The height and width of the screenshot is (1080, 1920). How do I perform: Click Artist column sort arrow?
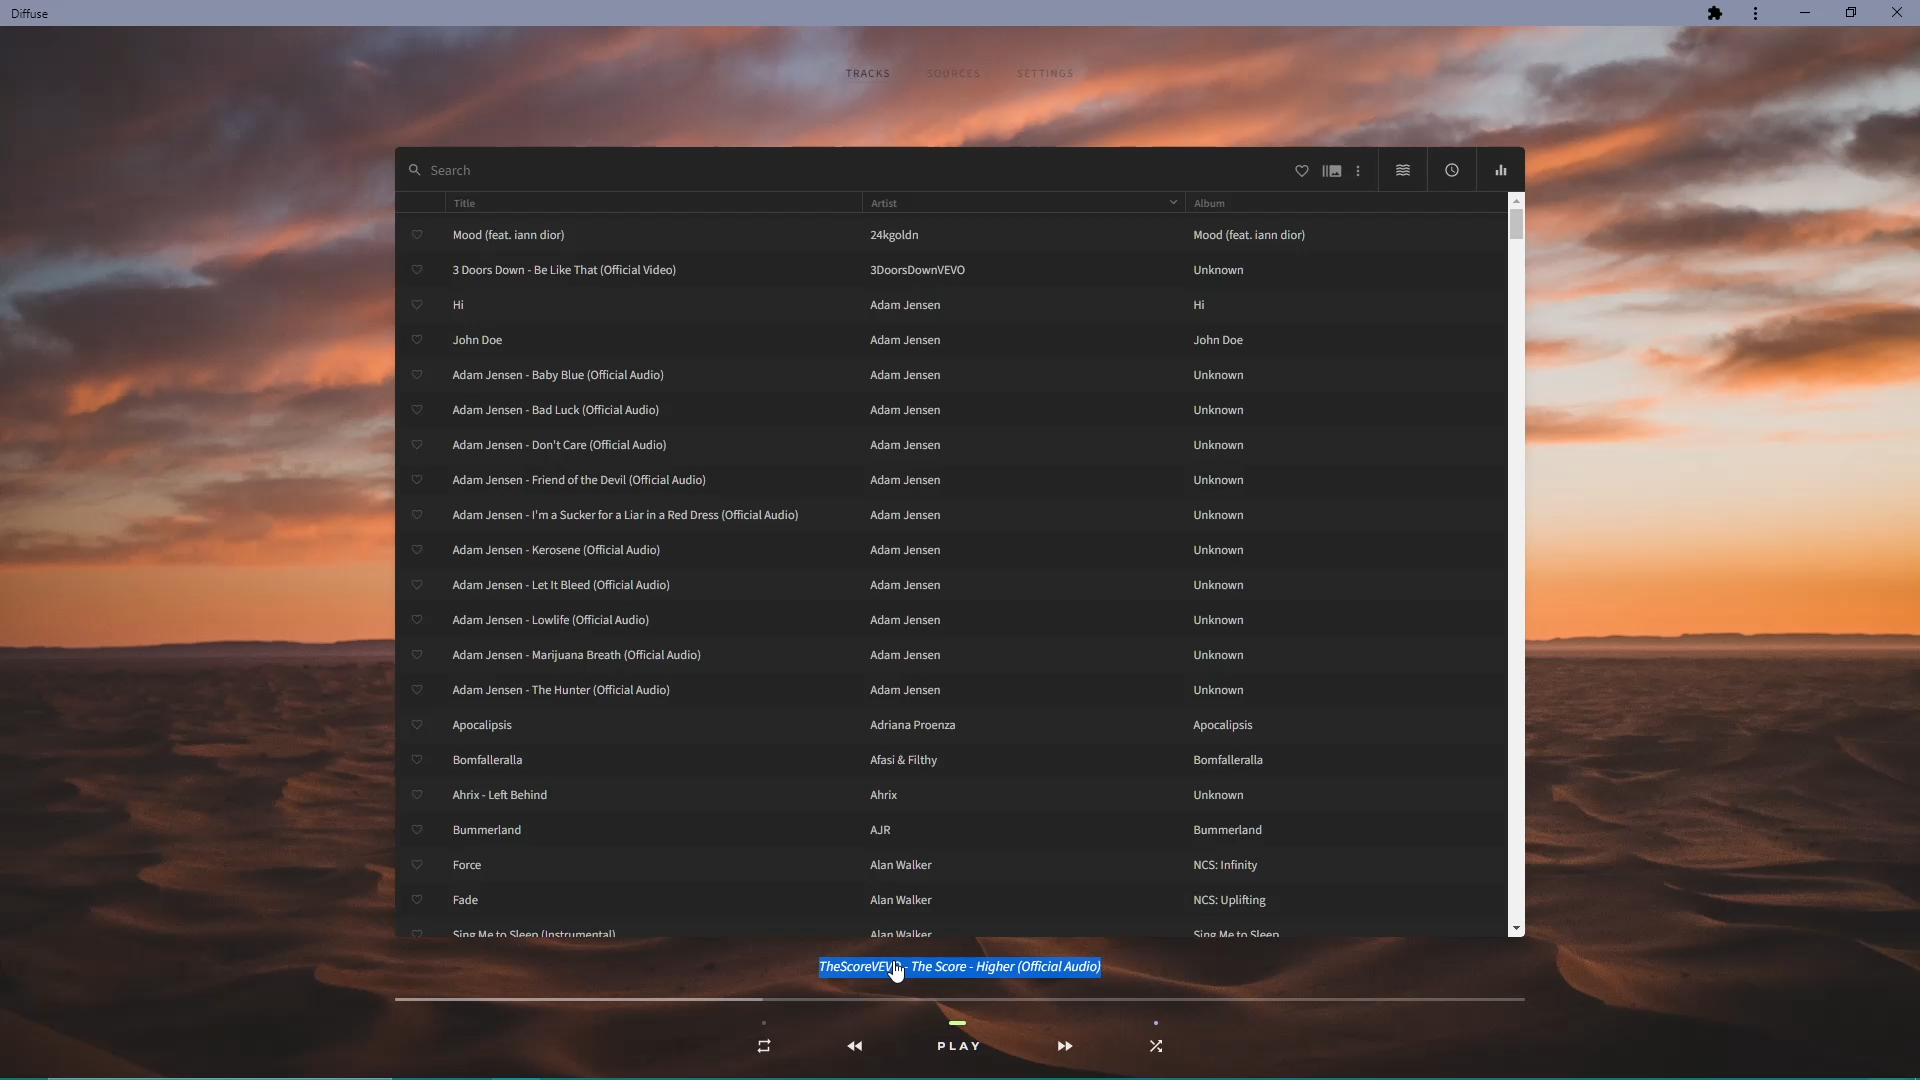(x=1173, y=202)
